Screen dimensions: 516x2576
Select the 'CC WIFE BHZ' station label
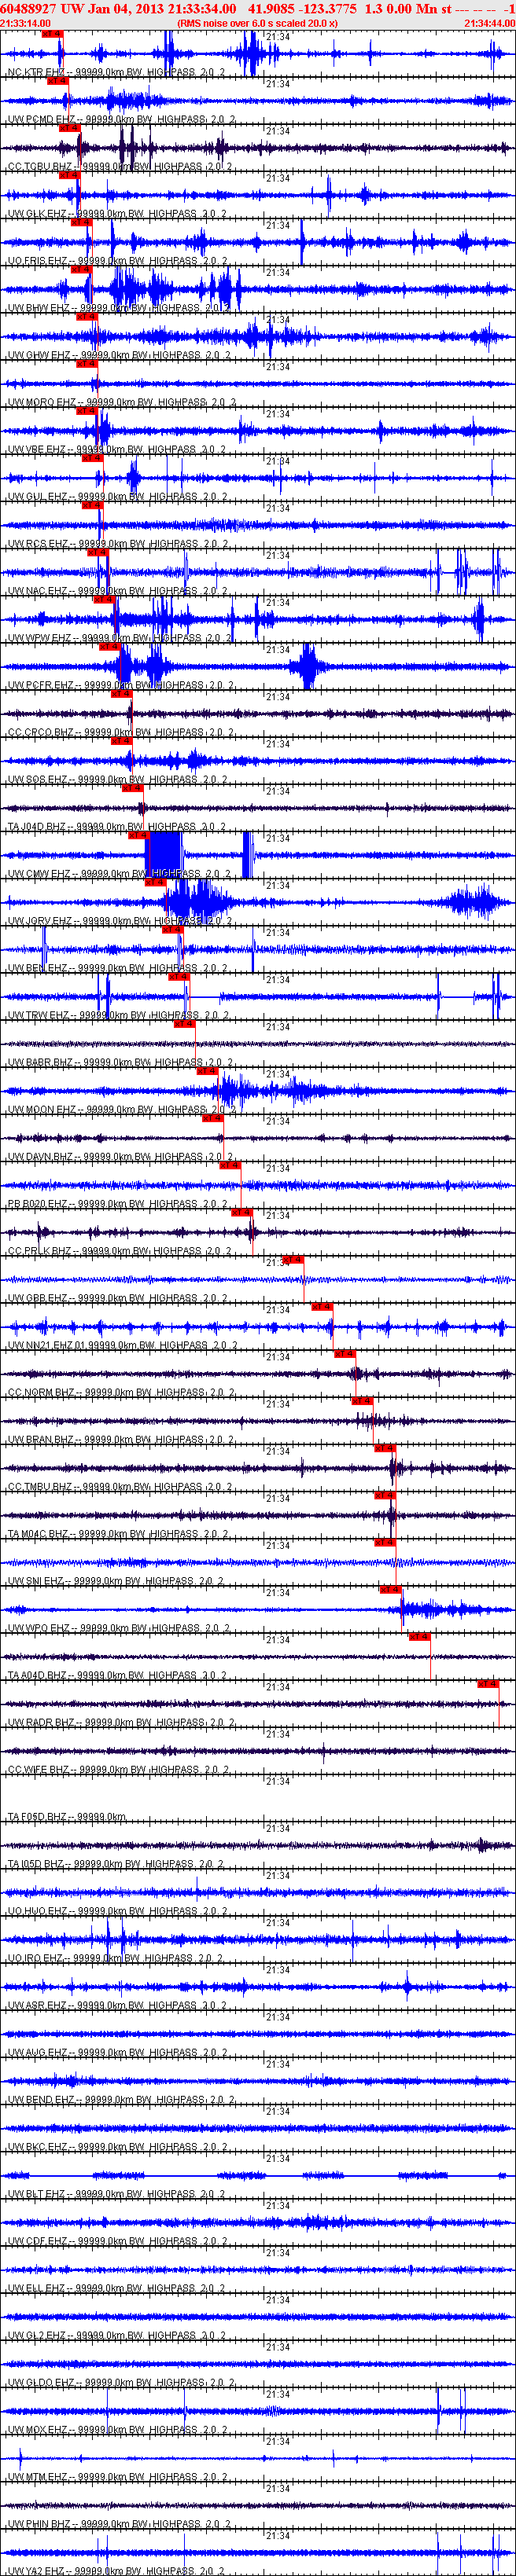click(38, 1769)
